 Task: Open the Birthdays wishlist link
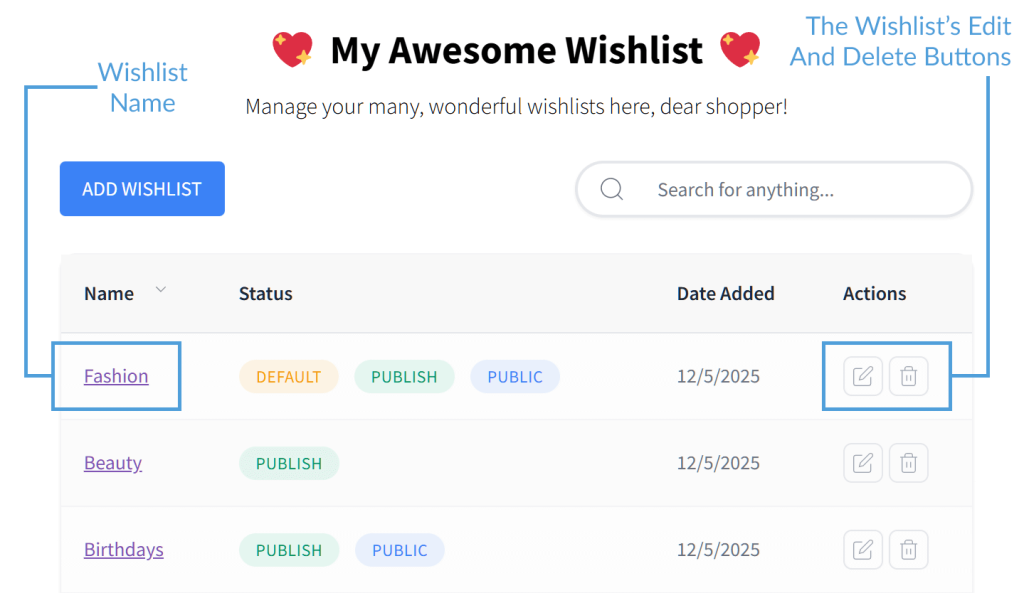[123, 549]
